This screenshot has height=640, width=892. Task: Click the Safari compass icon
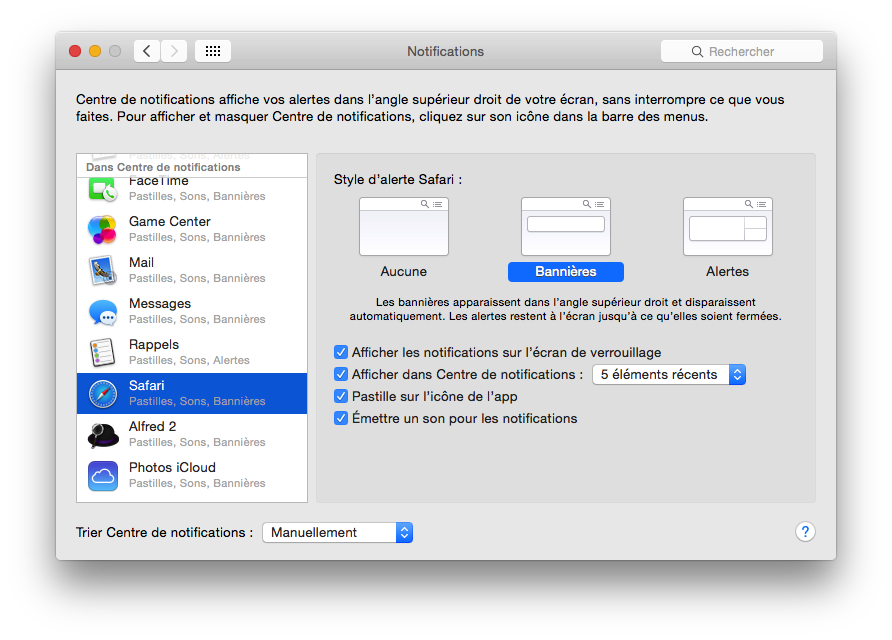coord(103,394)
